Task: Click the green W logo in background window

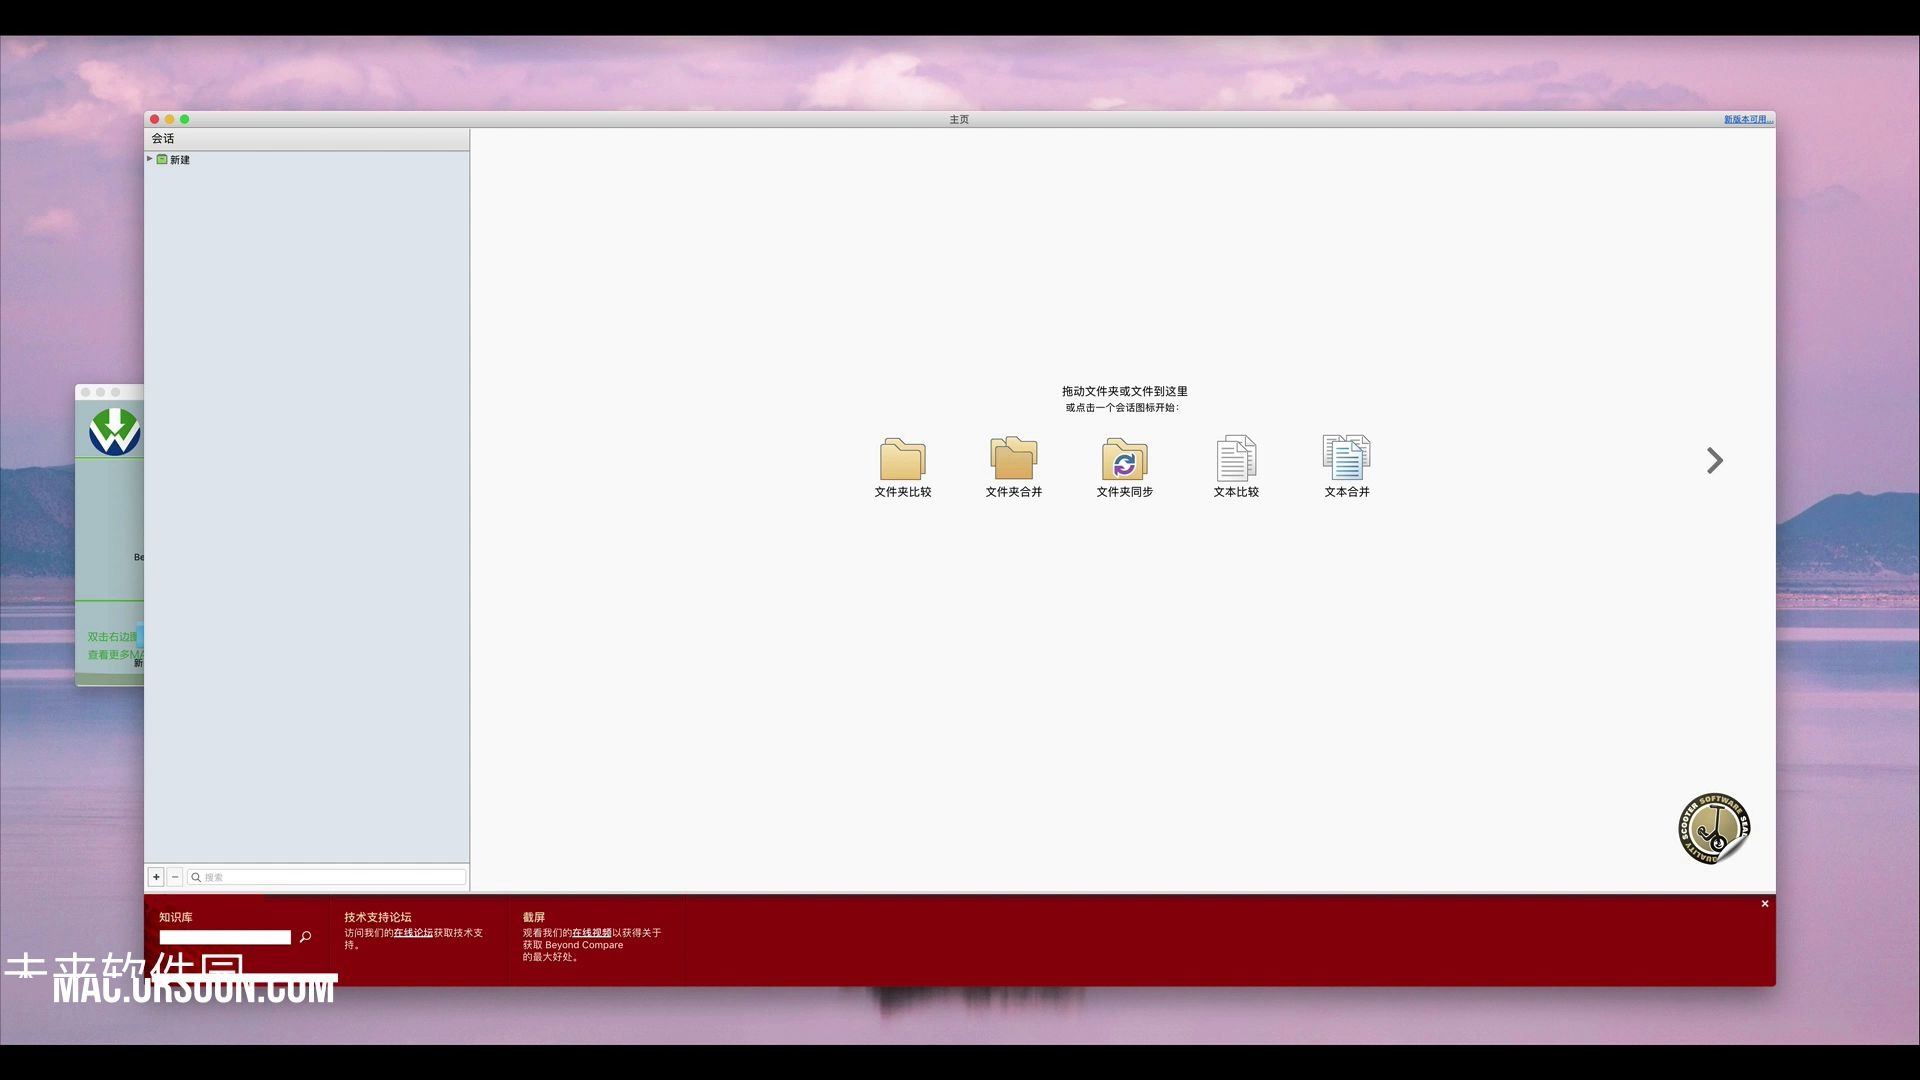Action: coord(114,432)
